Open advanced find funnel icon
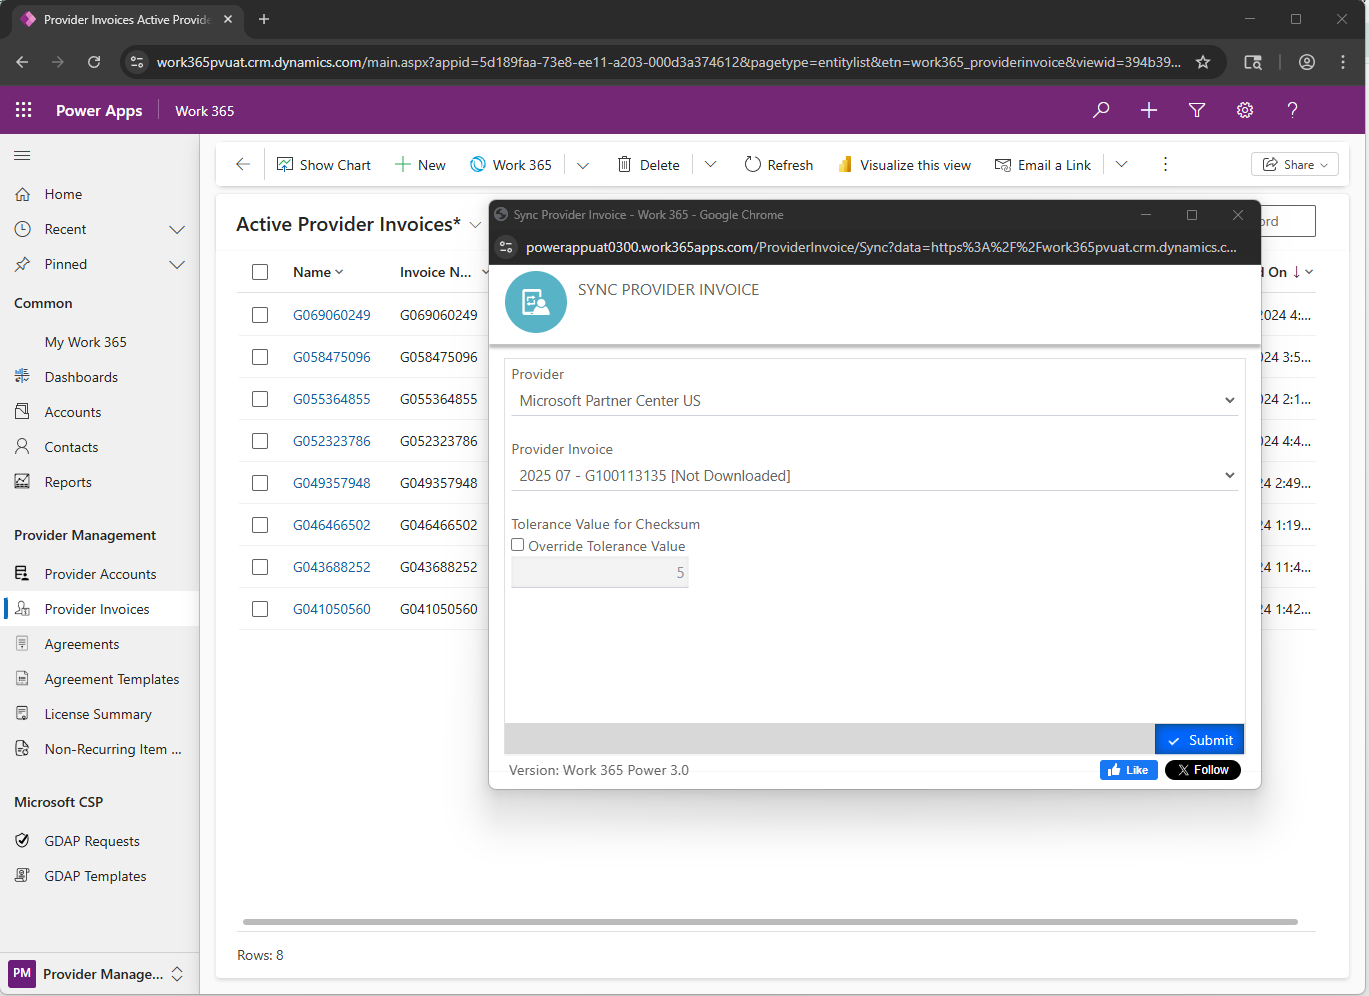 [x=1197, y=110]
